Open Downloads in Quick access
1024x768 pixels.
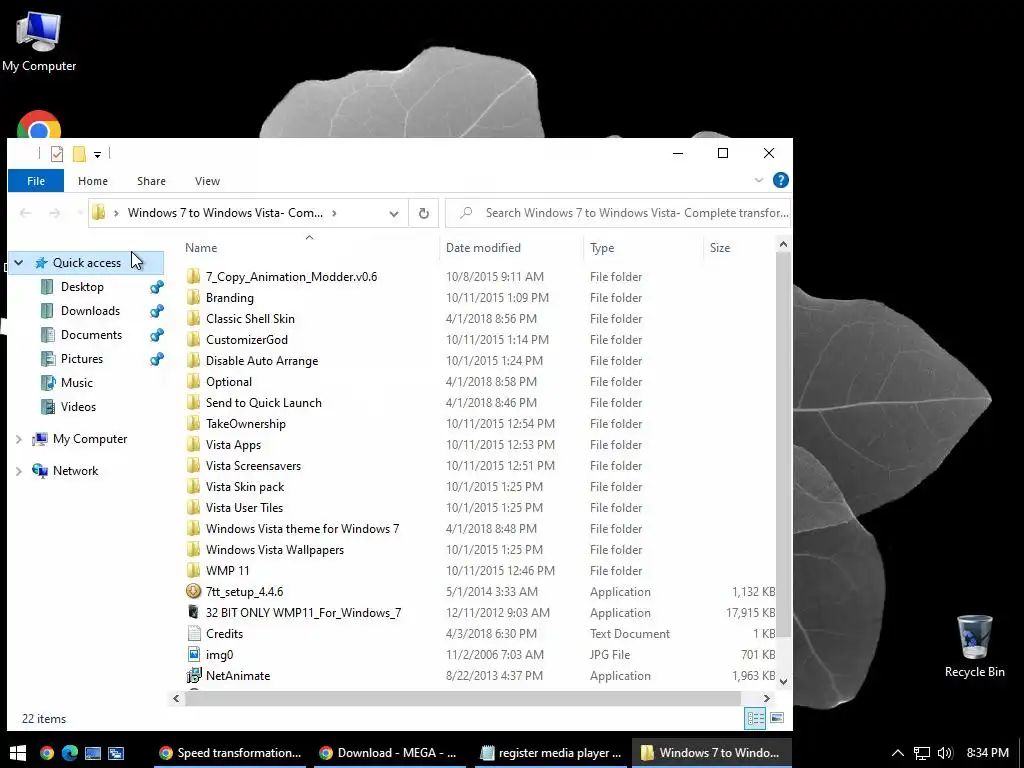click(90, 311)
